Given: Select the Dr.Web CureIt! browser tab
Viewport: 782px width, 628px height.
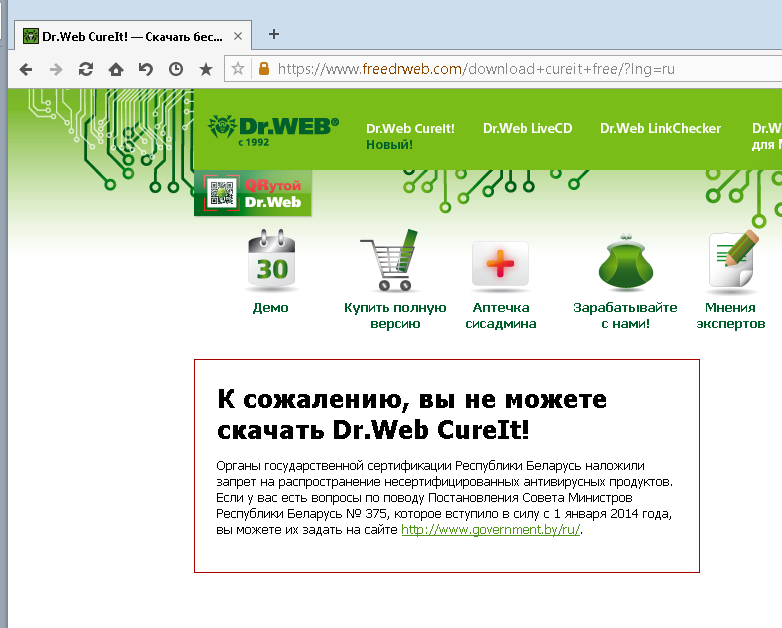Looking at the screenshot, I should pos(133,35).
